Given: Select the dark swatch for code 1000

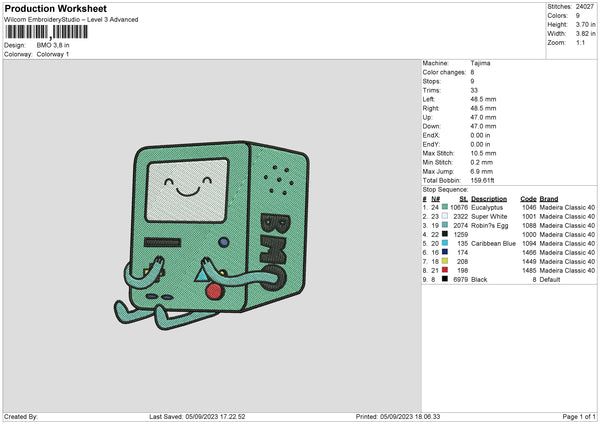Looking at the screenshot, I should (445, 234).
